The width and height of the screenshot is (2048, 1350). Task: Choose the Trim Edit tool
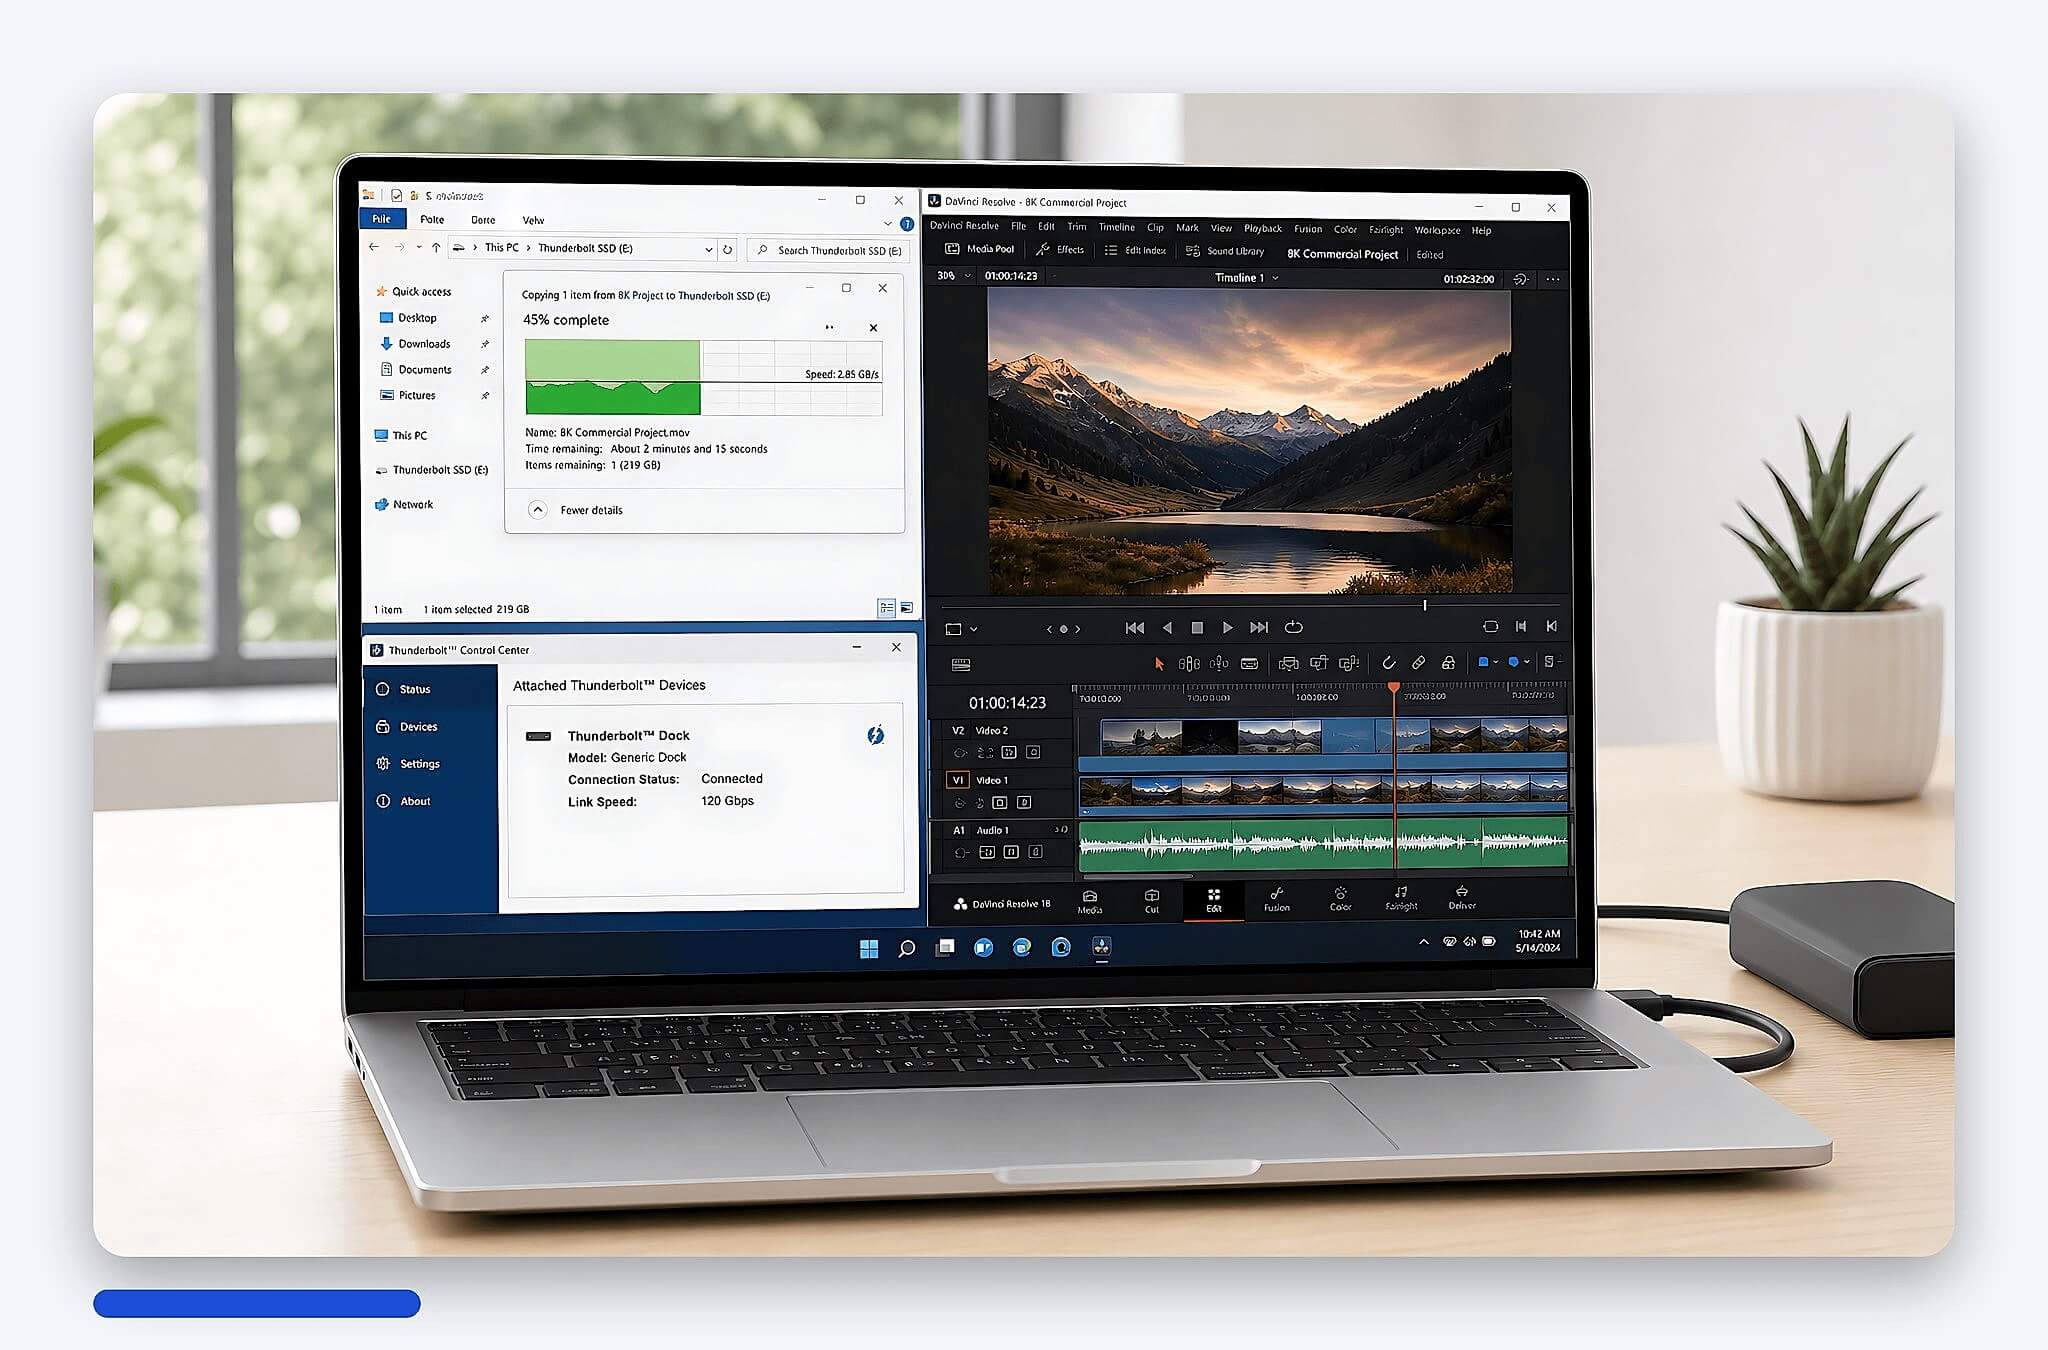click(1189, 663)
